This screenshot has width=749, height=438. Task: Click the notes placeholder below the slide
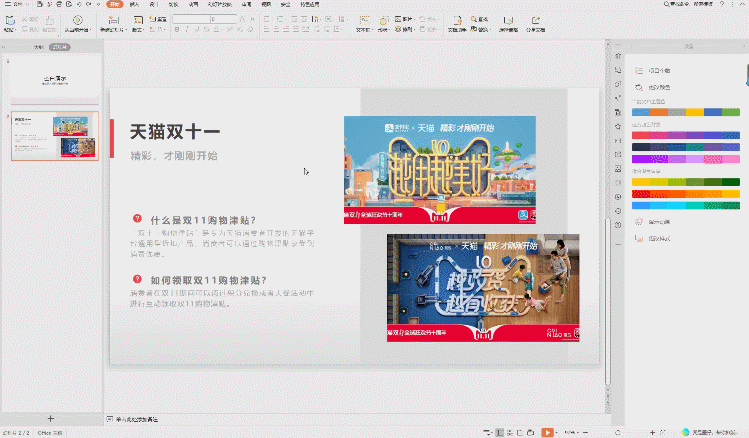point(138,418)
